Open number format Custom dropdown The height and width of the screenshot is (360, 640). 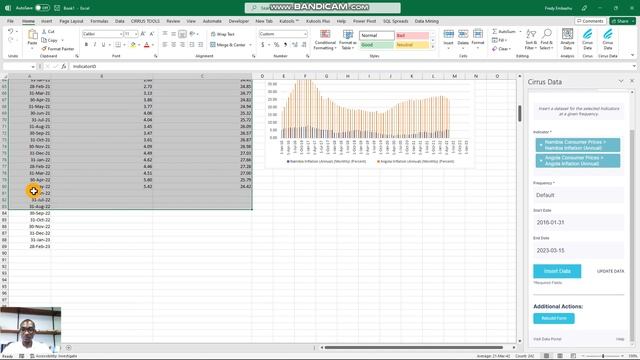click(x=305, y=34)
